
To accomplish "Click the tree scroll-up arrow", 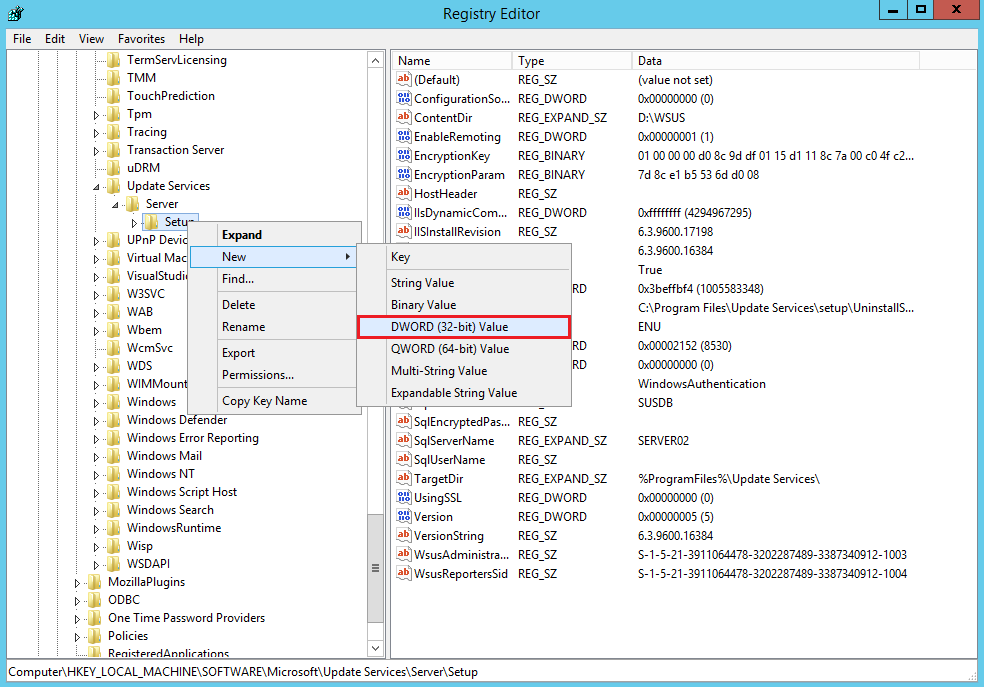I will click(375, 60).
